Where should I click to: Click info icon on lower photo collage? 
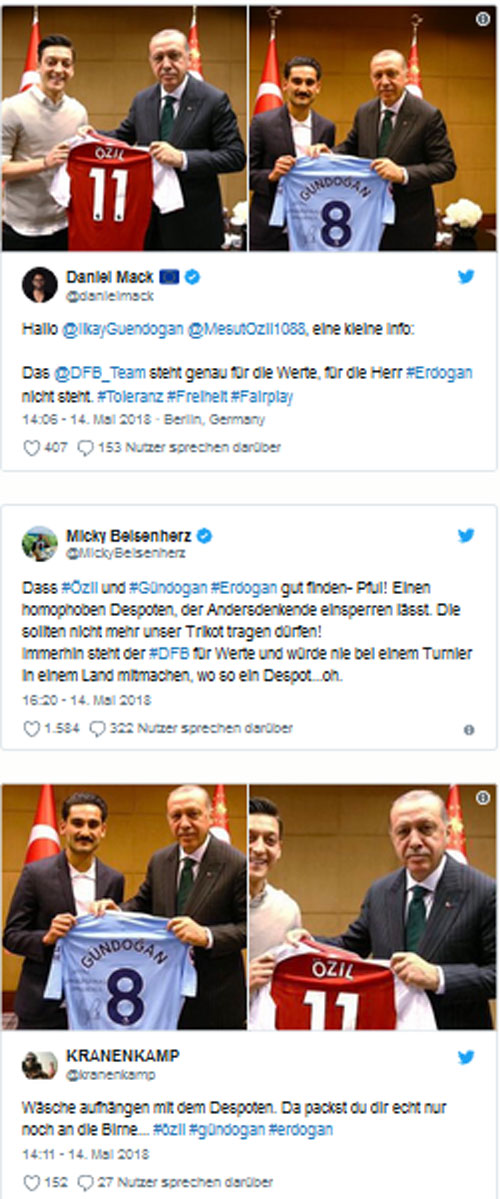point(482,798)
